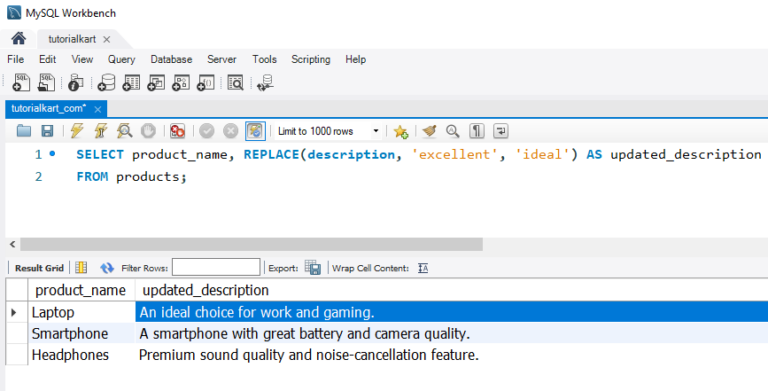Beautify the query with the broom icon
The height and width of the screenshot is (391, 768).
(429, 131)
